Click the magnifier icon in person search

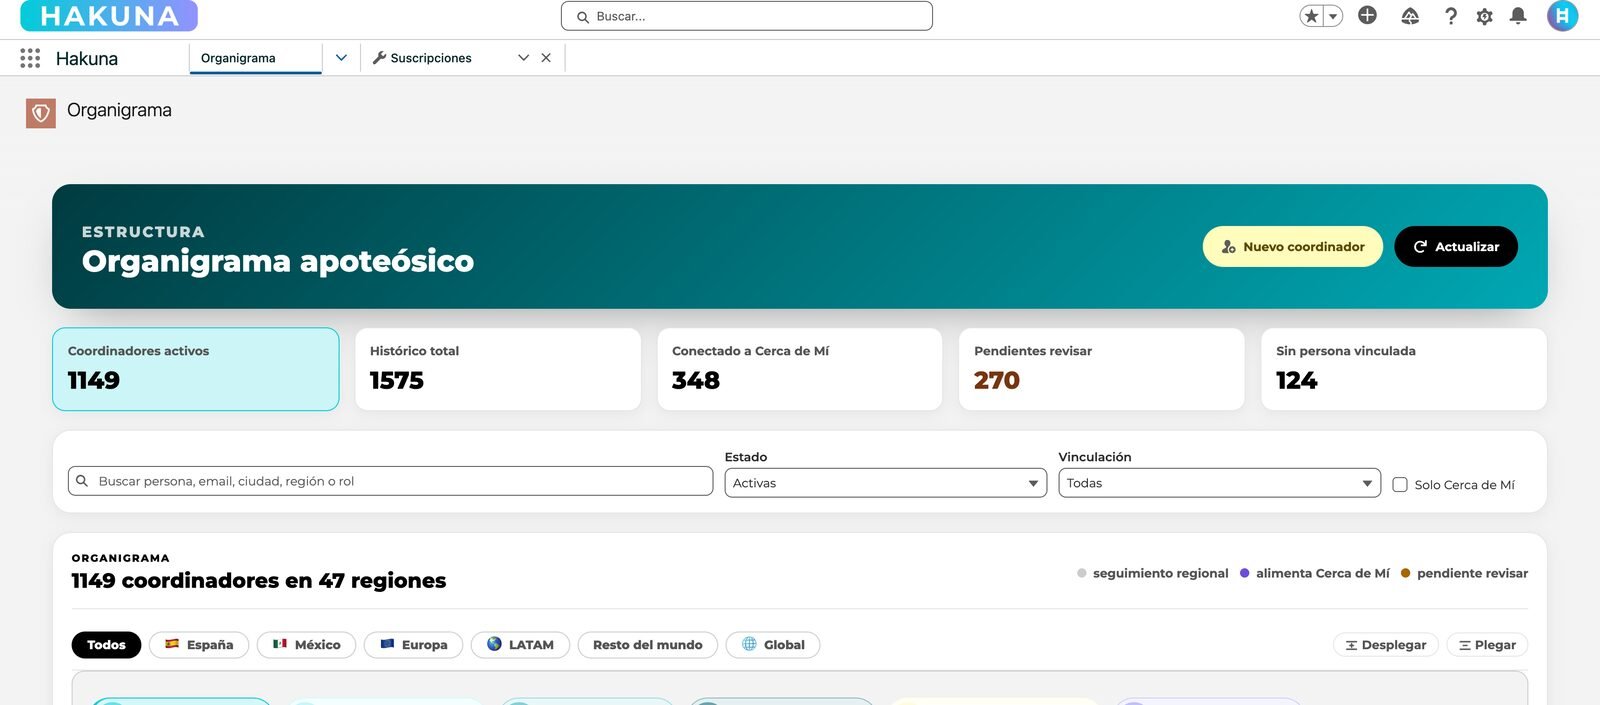pos(82,481)
